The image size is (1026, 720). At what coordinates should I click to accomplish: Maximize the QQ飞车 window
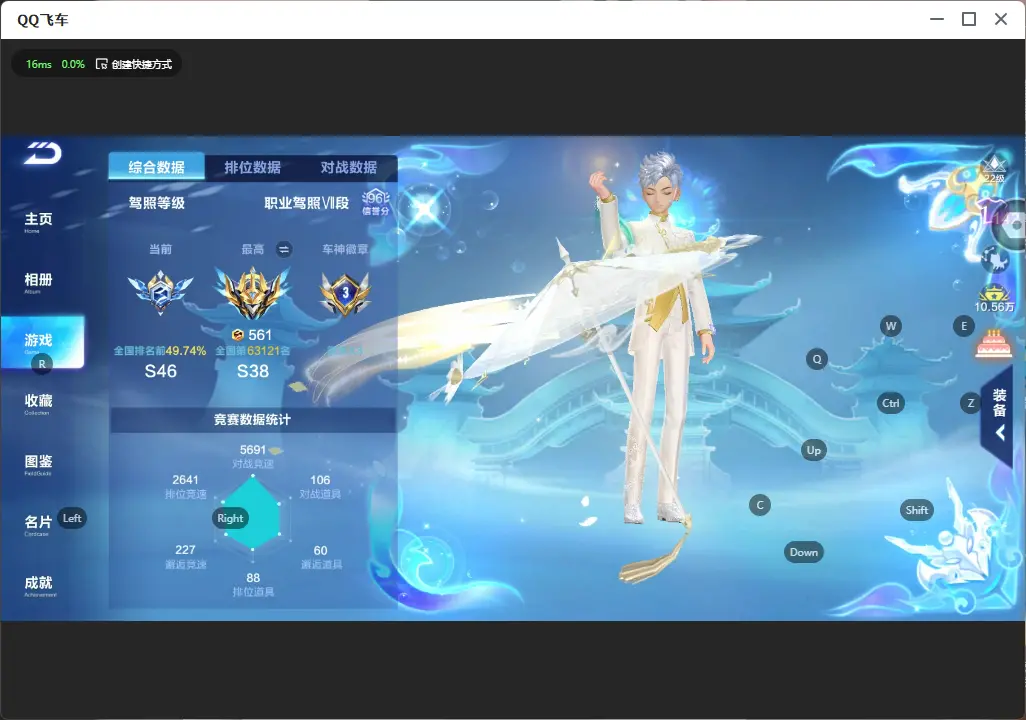969,20
